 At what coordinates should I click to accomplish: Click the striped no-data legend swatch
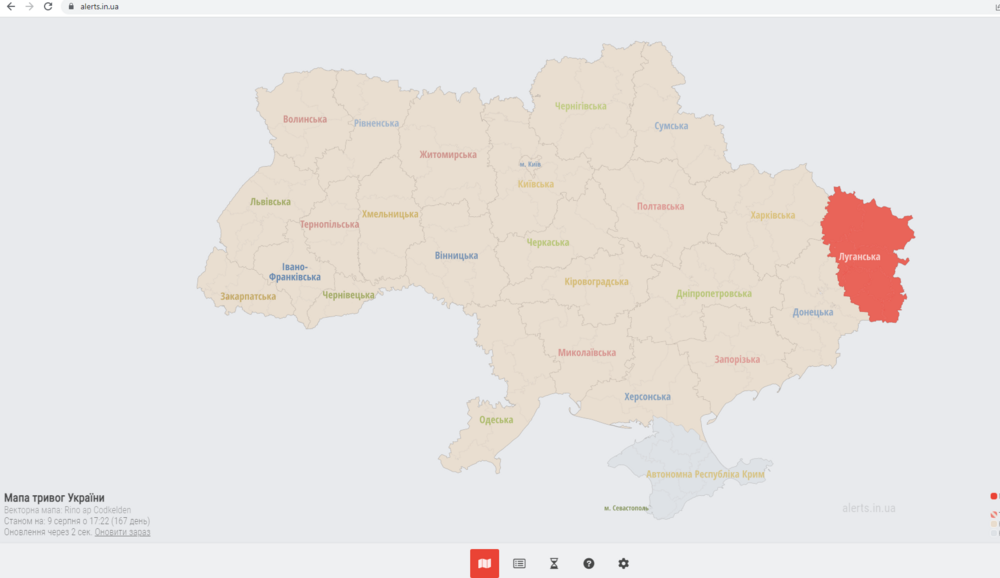[x=994, y=514]
